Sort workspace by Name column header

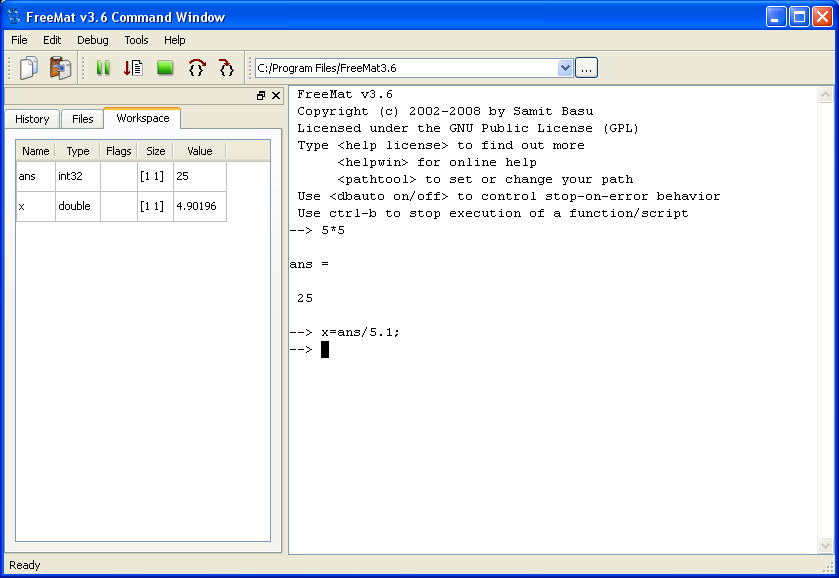tap(36, 151)
